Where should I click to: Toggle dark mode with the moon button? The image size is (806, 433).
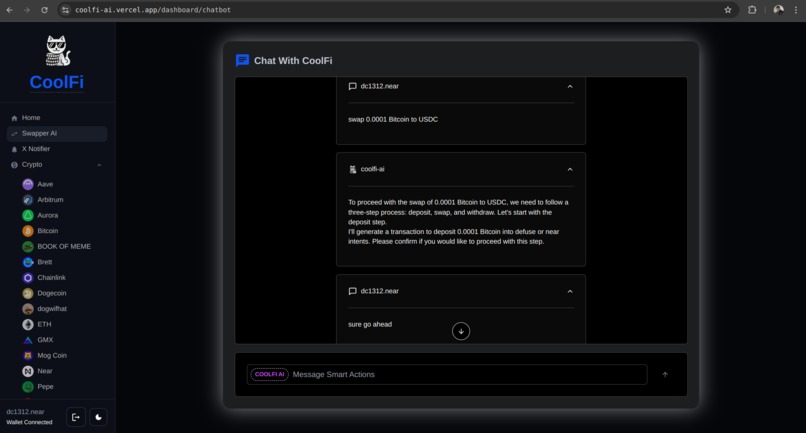pos(98,417)
